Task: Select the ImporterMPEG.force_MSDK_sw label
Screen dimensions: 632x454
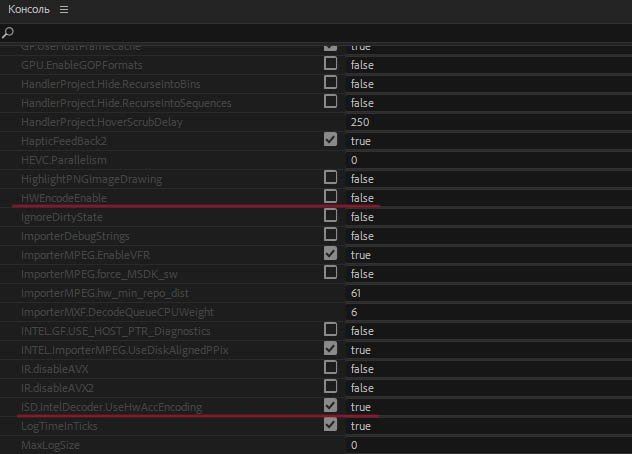Action: [x=100, y=275]
